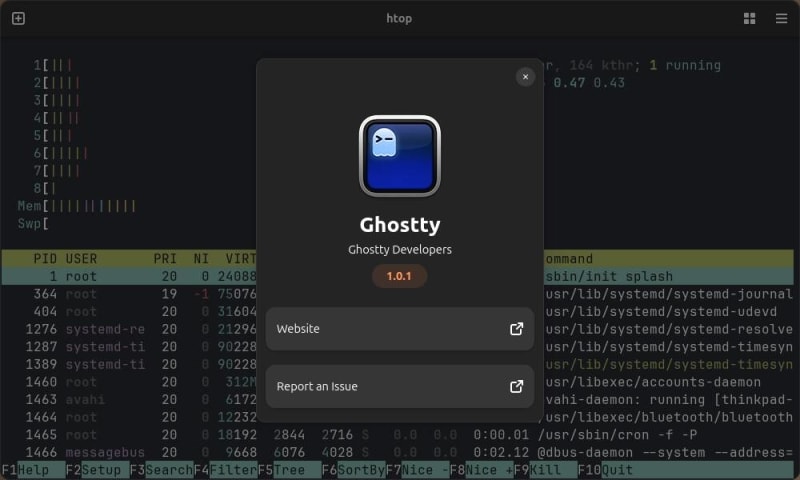Screen dimensions: 800x480
Task: Open the hamburger main menu
Action: [781, 18]
